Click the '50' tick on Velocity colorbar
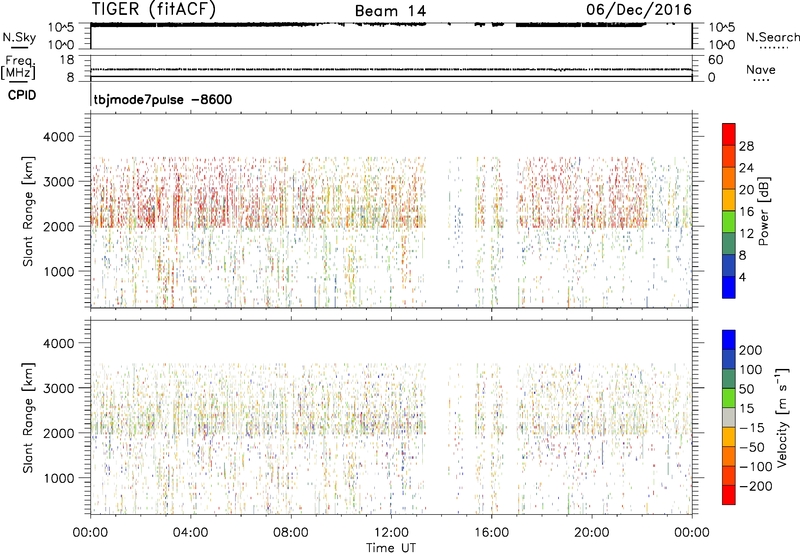Image resolution: width=800 pixels, height=554 pixels. pyautogui.click(x=746, y=389)
